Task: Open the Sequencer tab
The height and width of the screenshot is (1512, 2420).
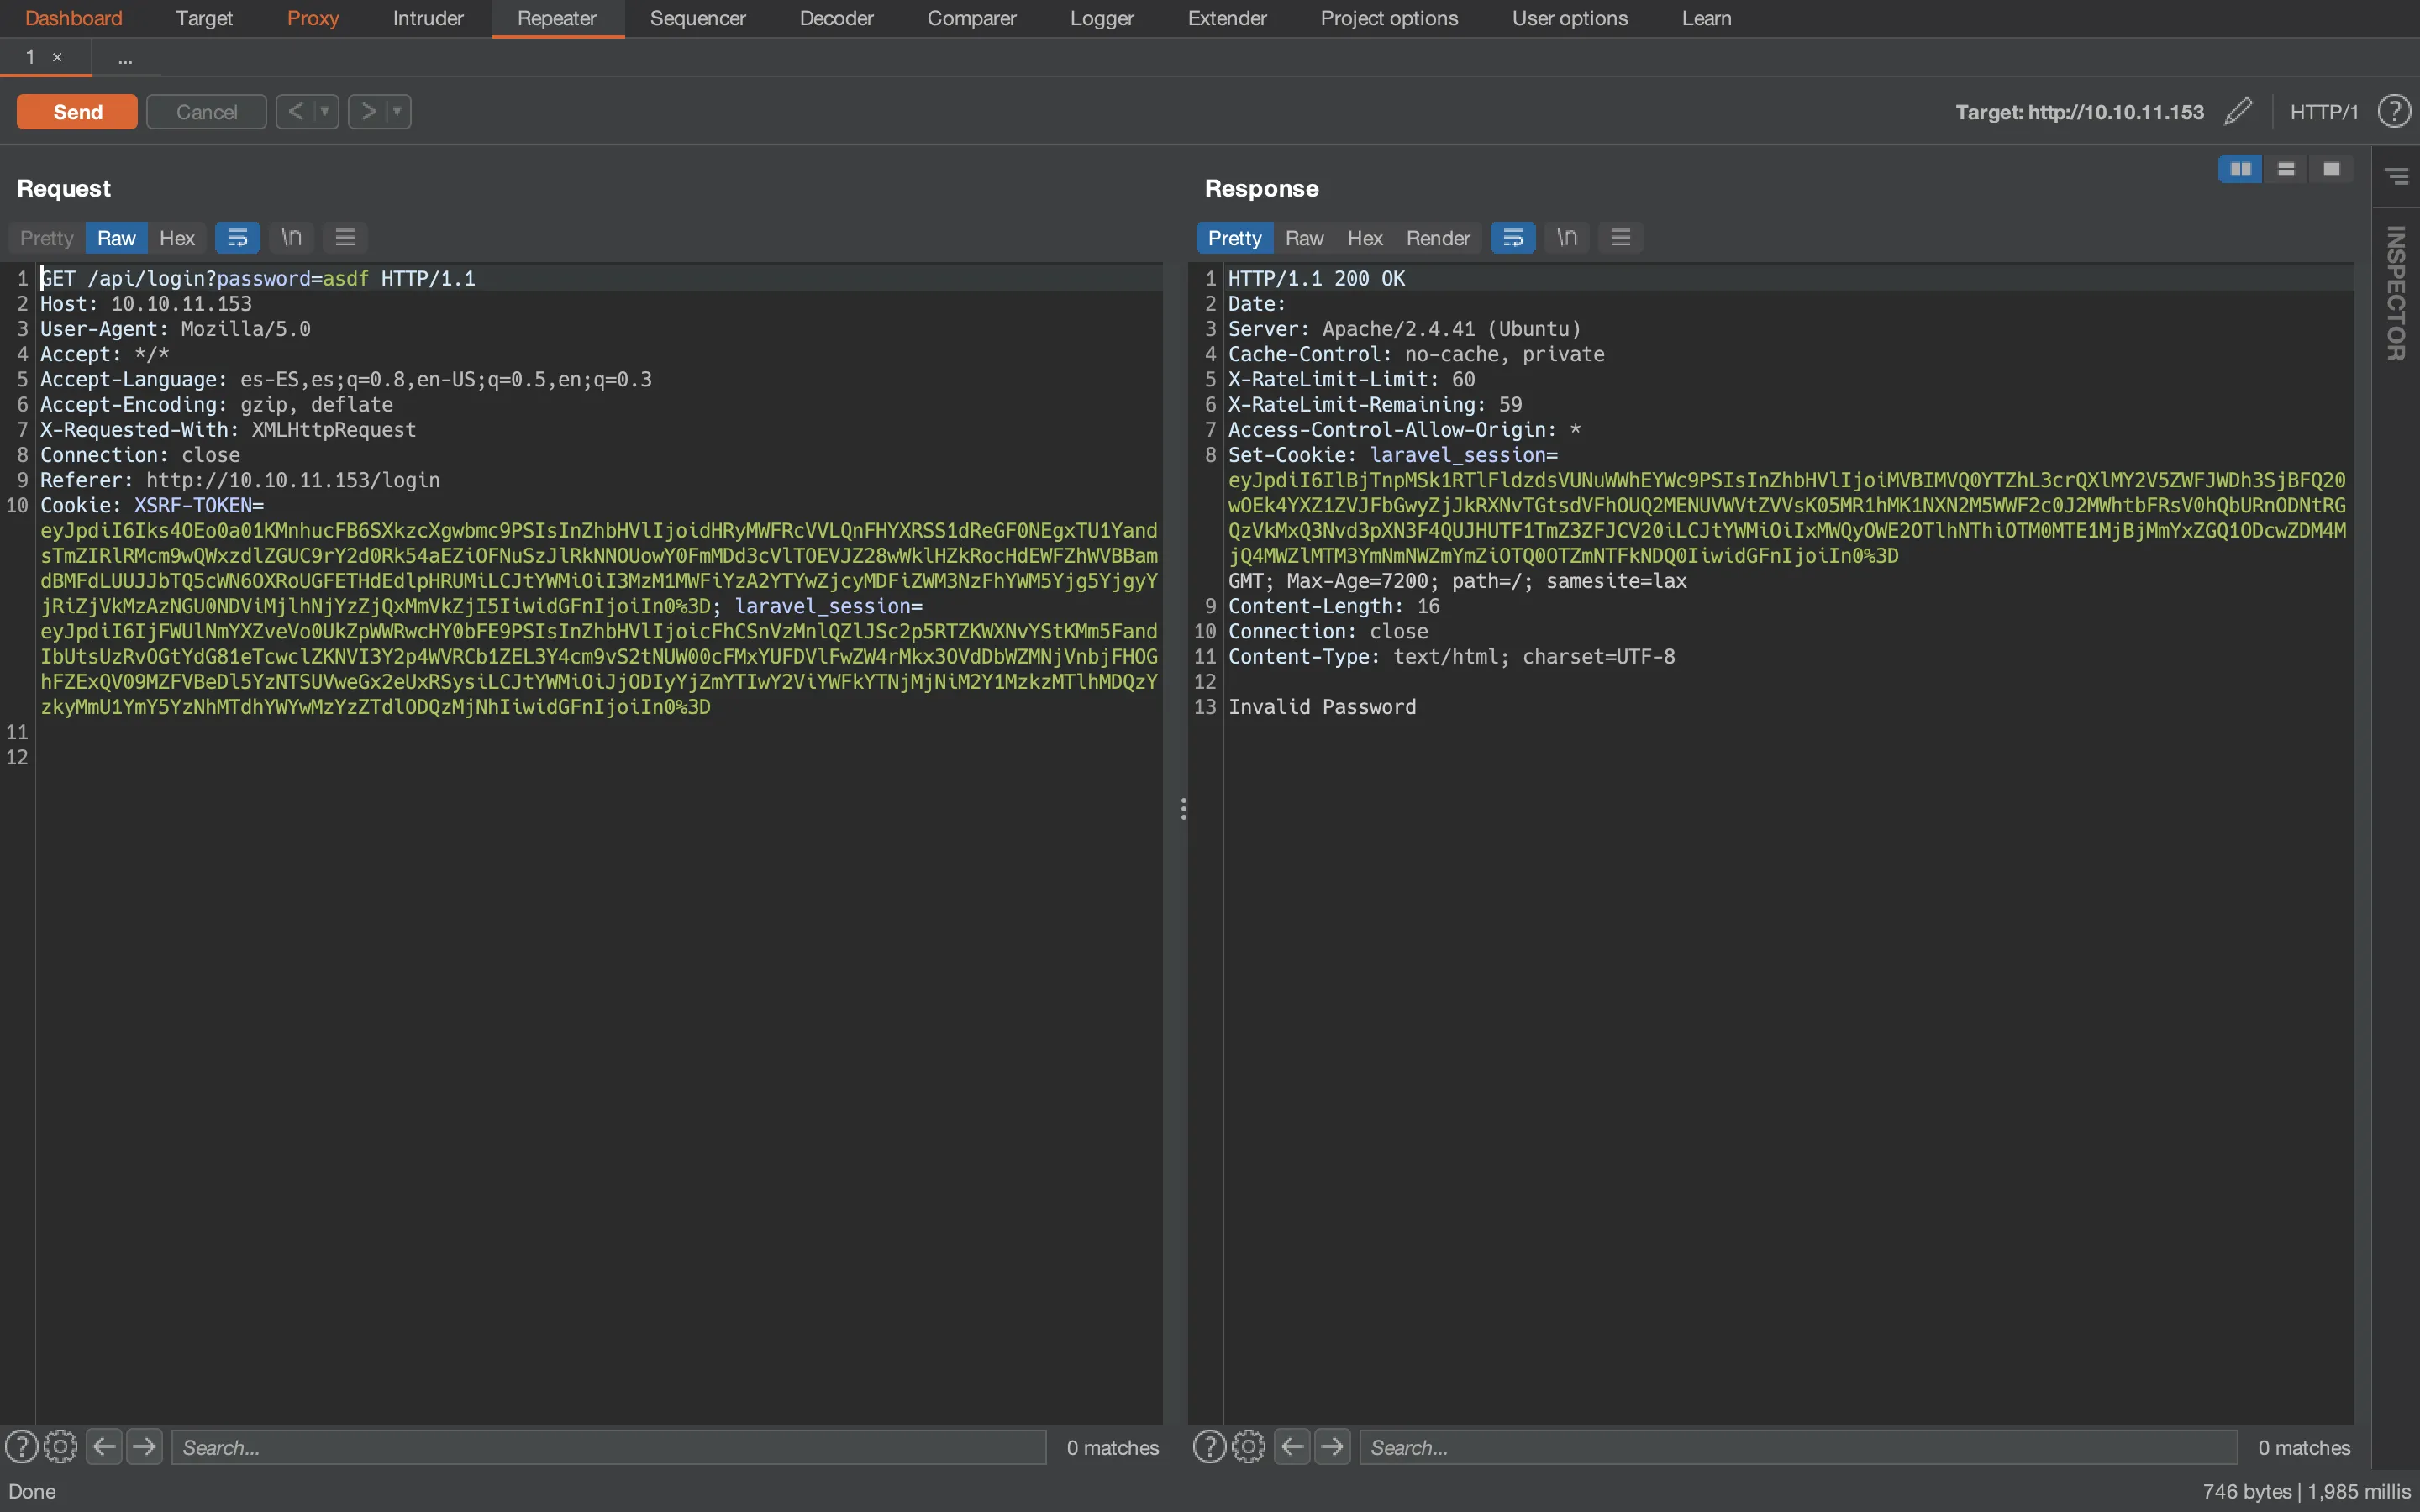Action: 698,18
